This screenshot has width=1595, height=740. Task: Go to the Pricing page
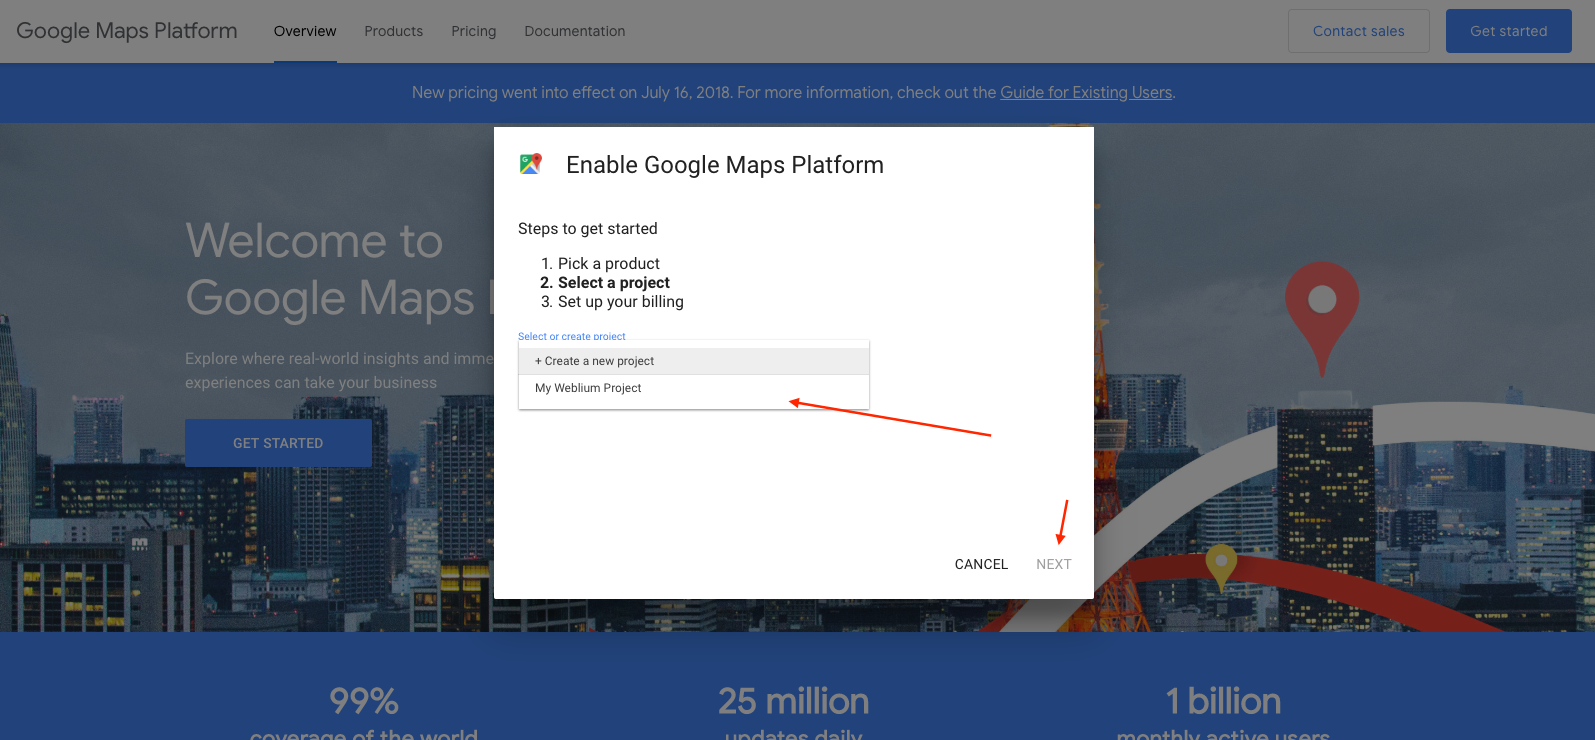click(x=473, y=31)
